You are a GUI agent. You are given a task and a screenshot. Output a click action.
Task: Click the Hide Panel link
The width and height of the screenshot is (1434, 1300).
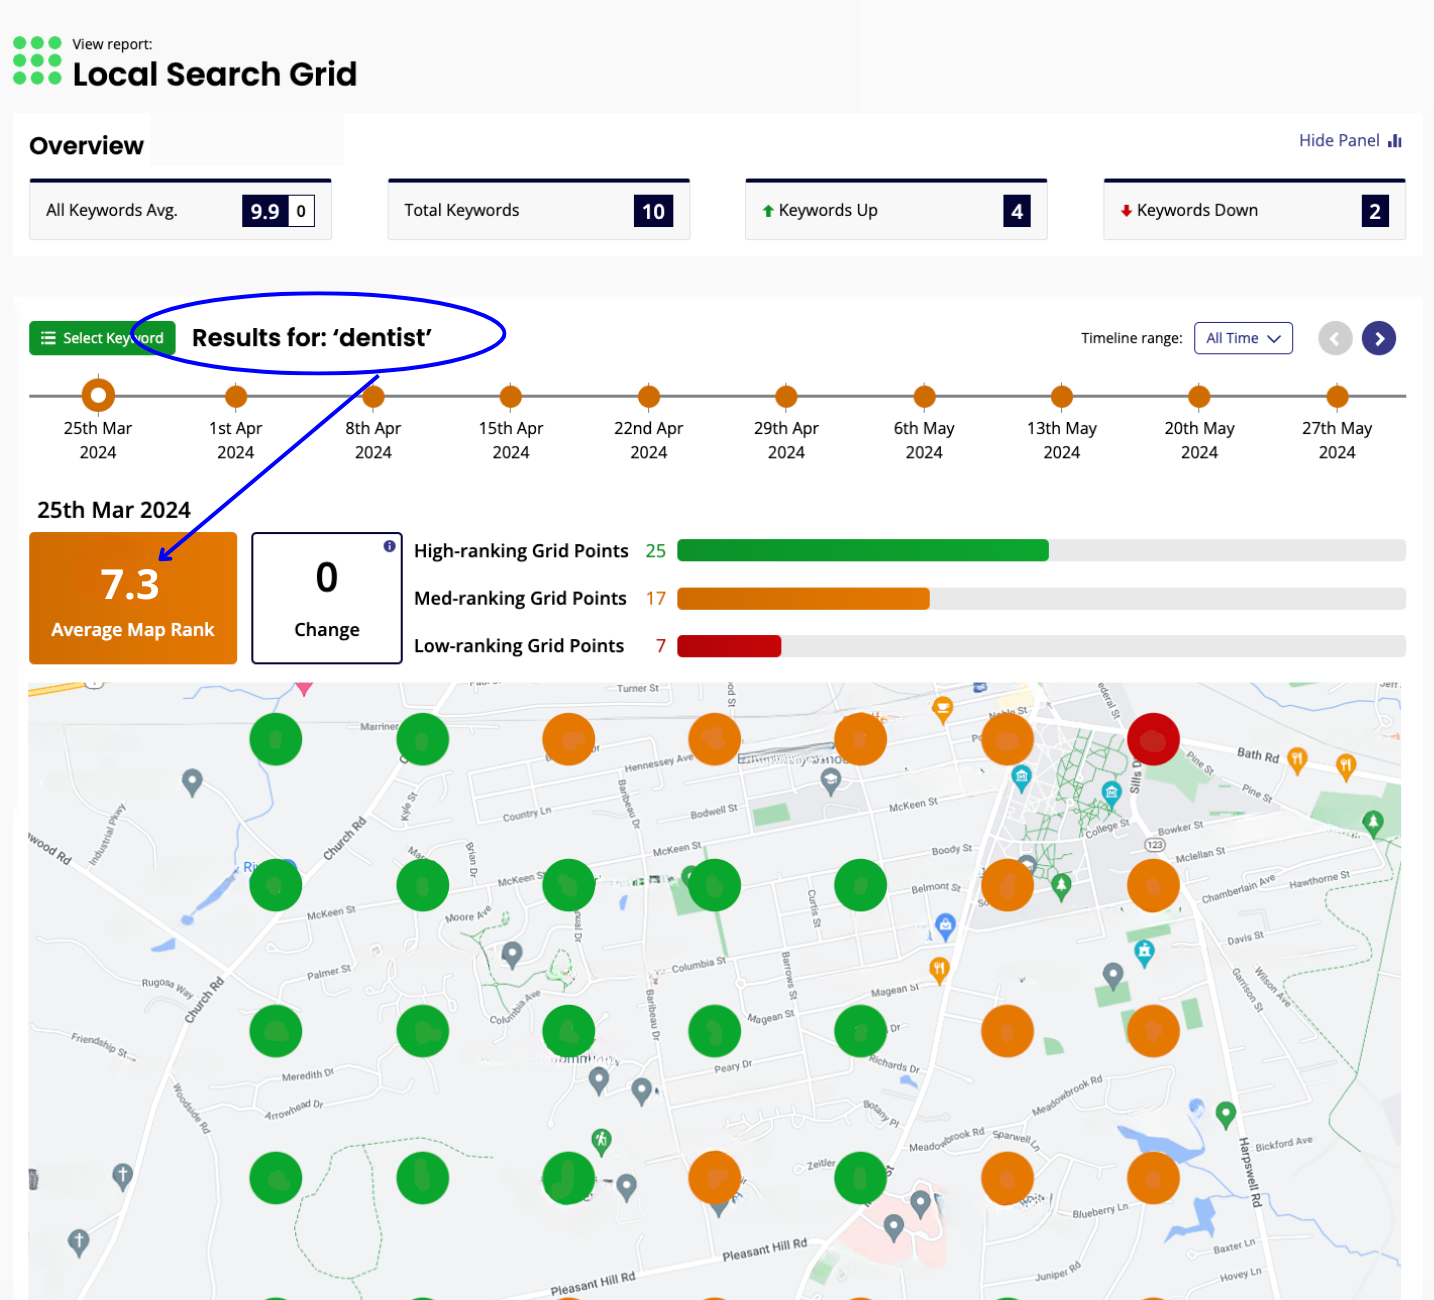(1339, 140)
